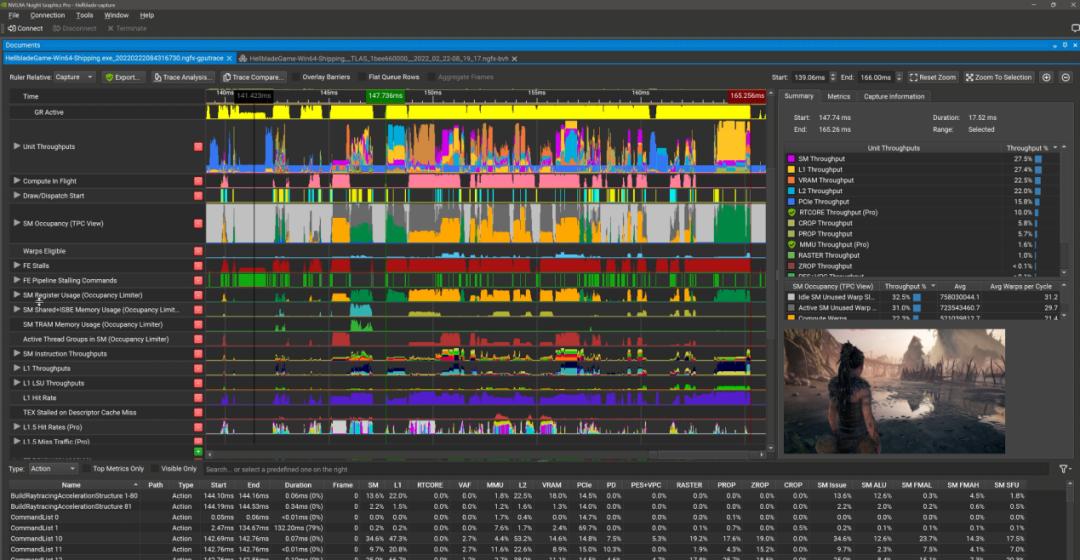
Task: Open the Ruler Relative Capture dropdown
Action: click(x=74, y=77)
